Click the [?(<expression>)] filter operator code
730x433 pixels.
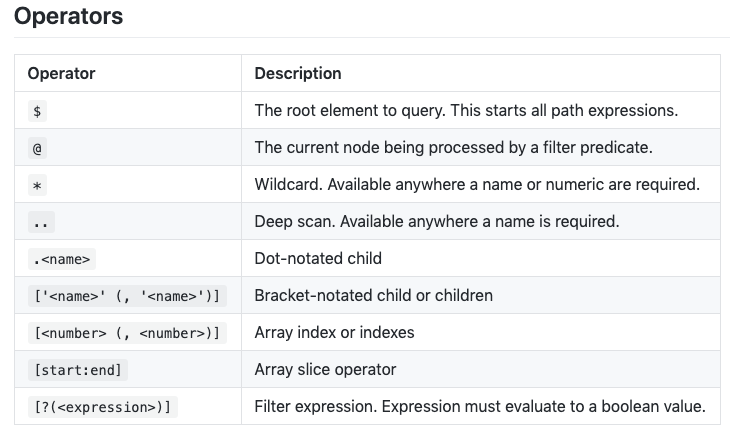tap(103, 407)
